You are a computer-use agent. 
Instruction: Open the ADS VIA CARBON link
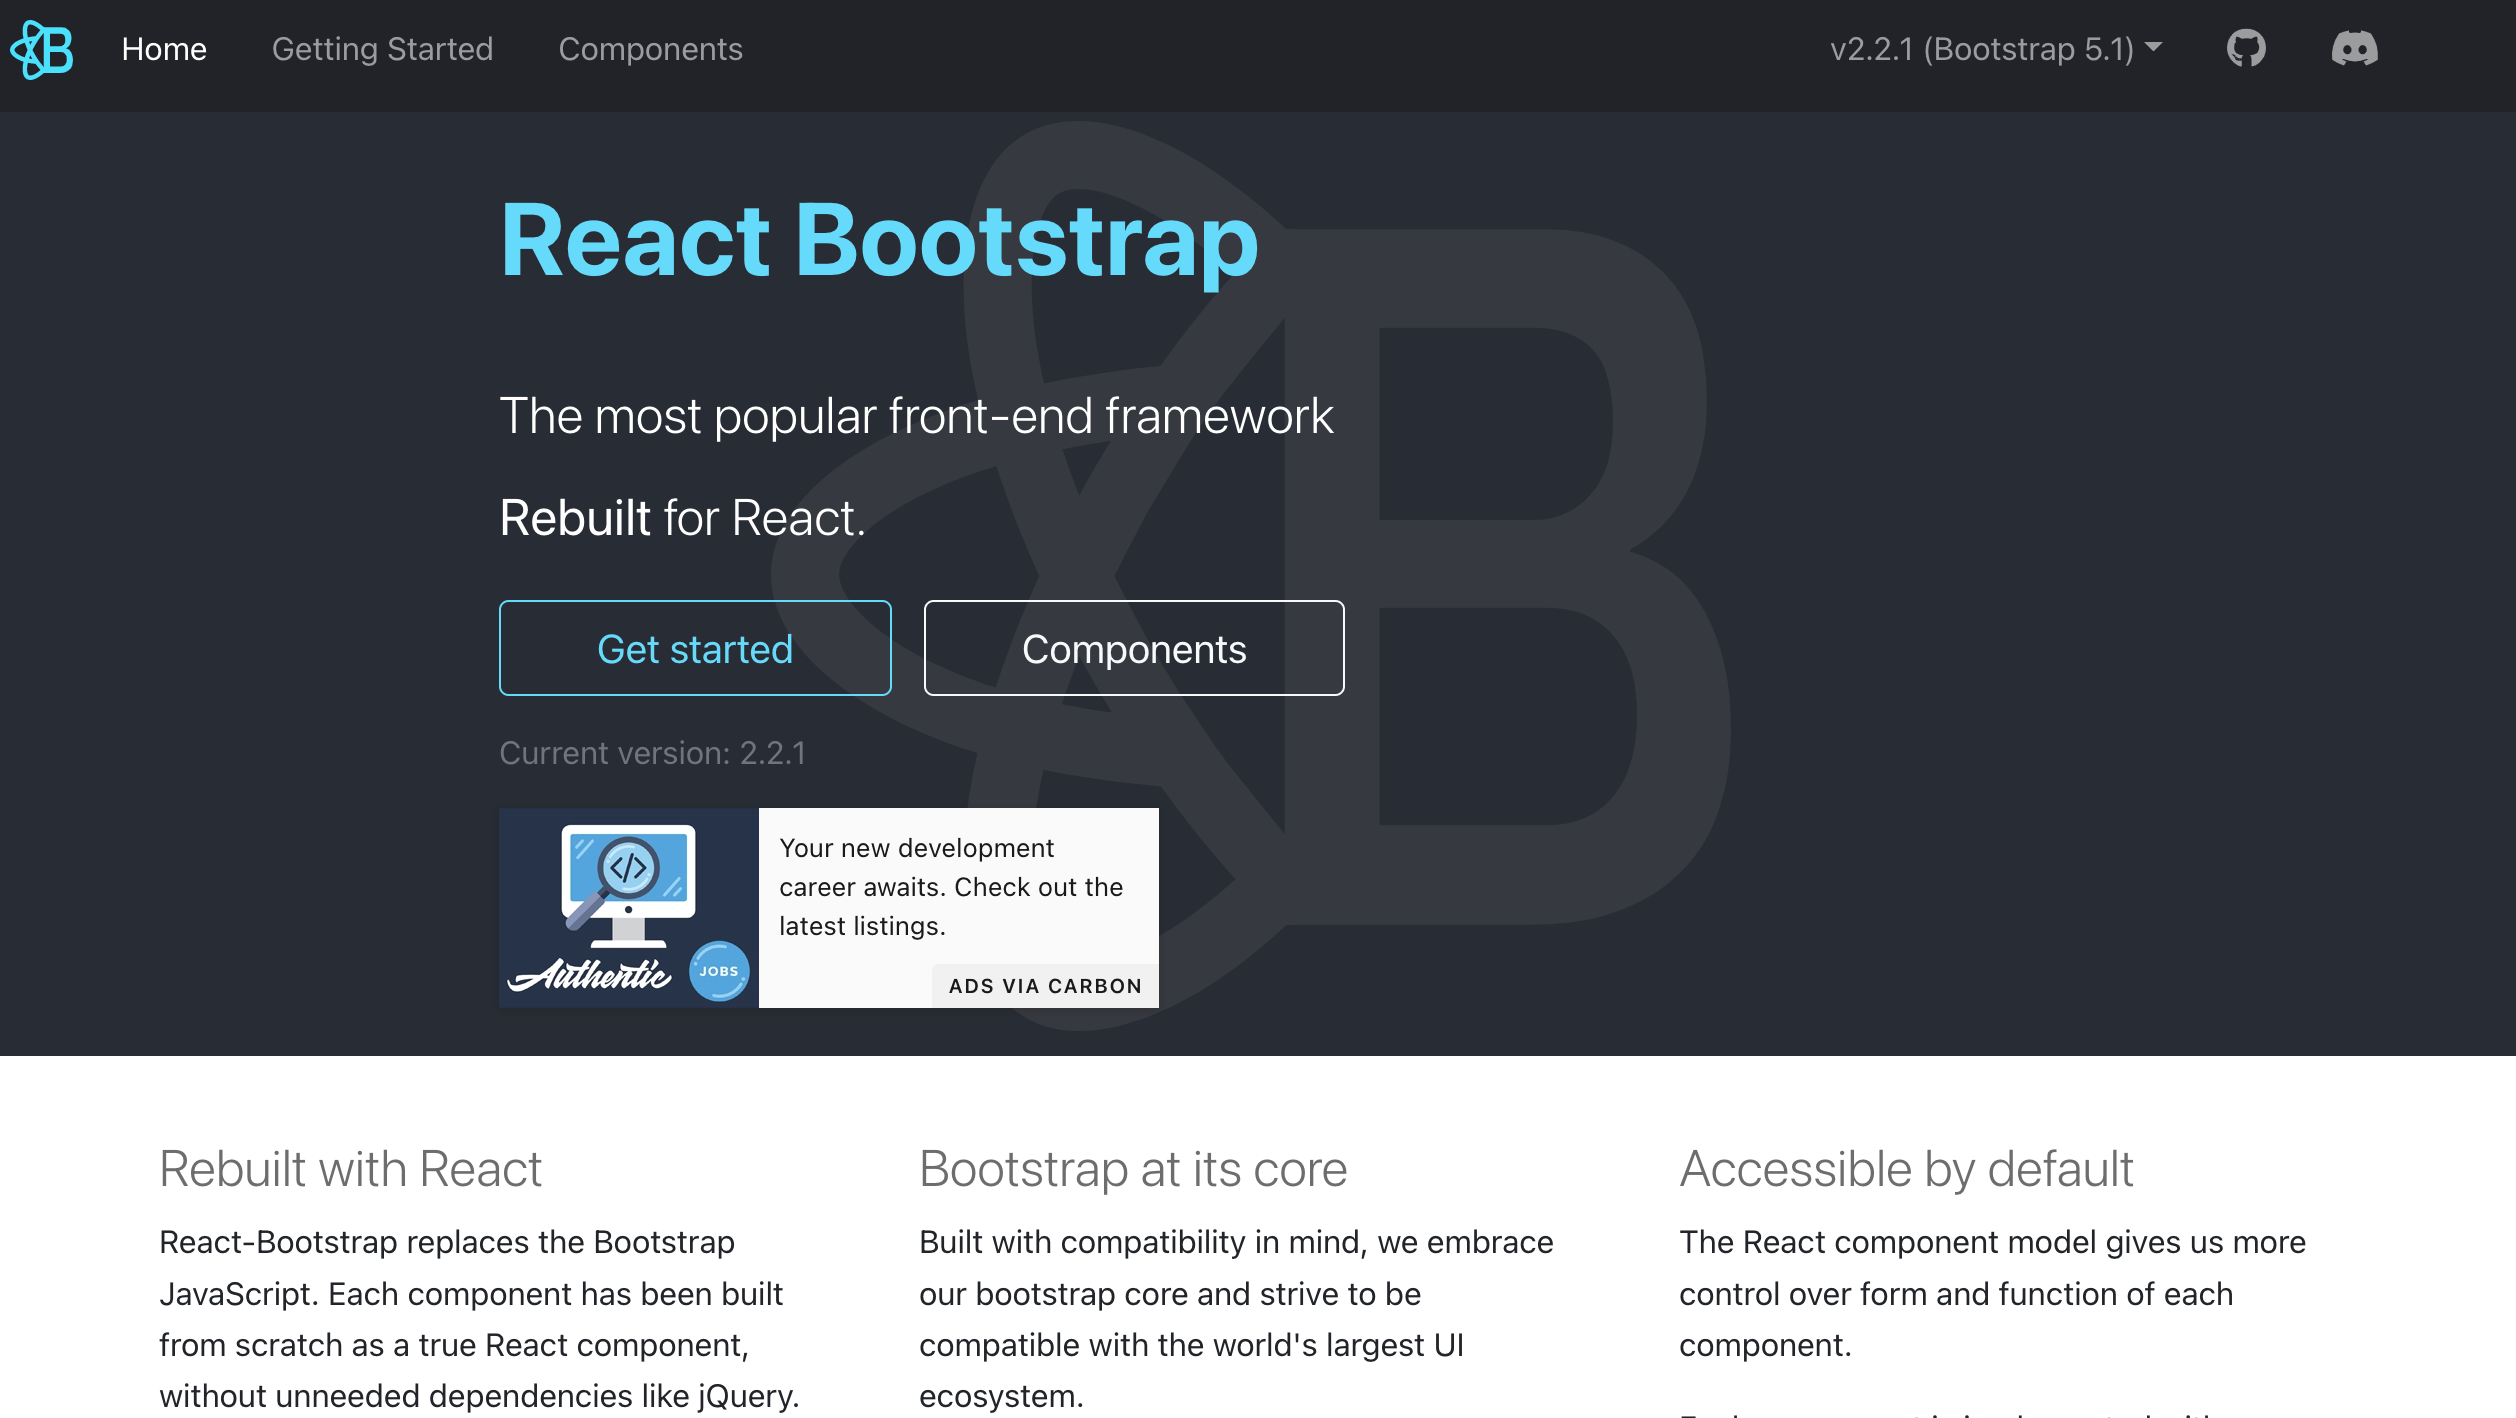point(1045,986)
